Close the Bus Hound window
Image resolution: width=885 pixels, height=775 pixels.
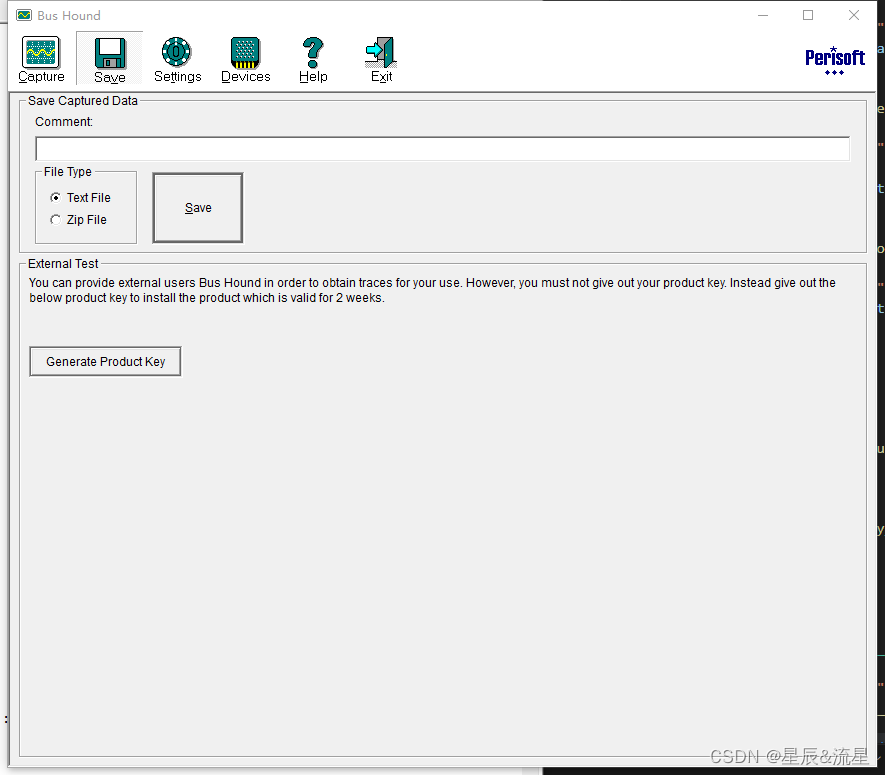pos(854,15)
